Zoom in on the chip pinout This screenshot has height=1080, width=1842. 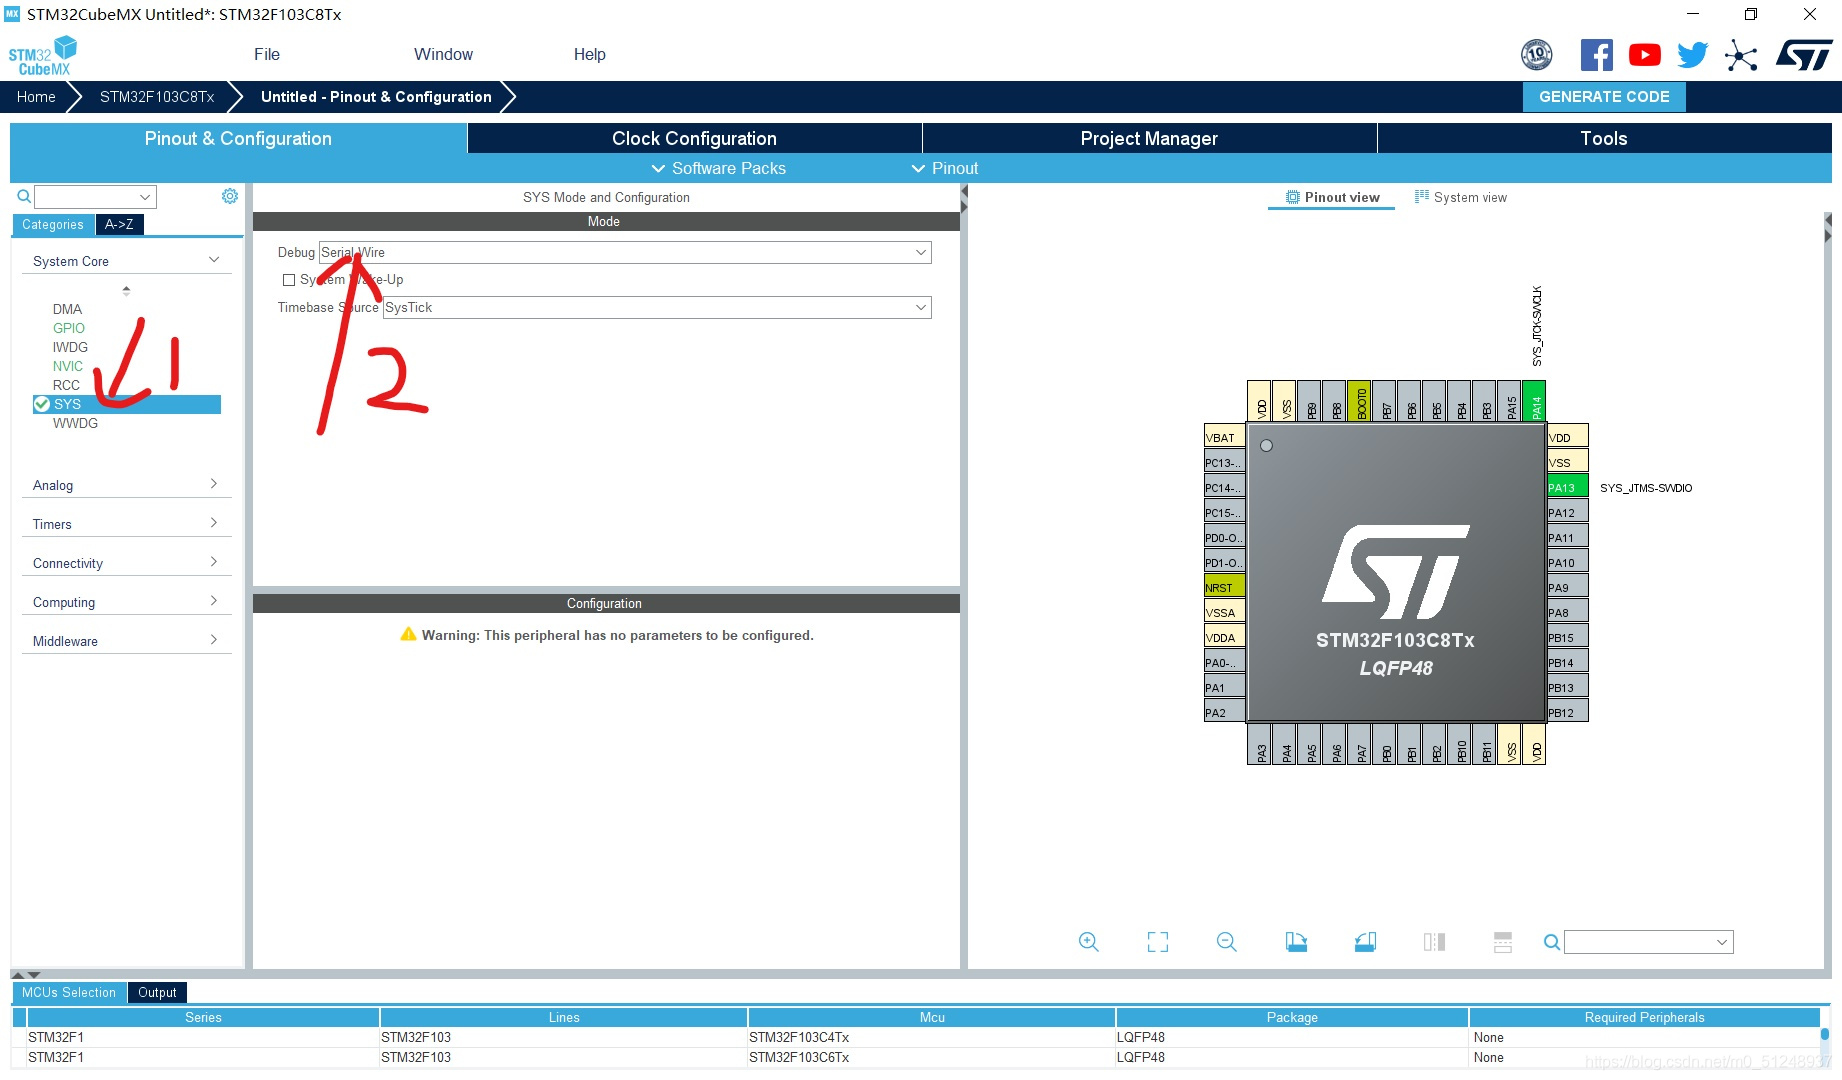point(1088,942)
